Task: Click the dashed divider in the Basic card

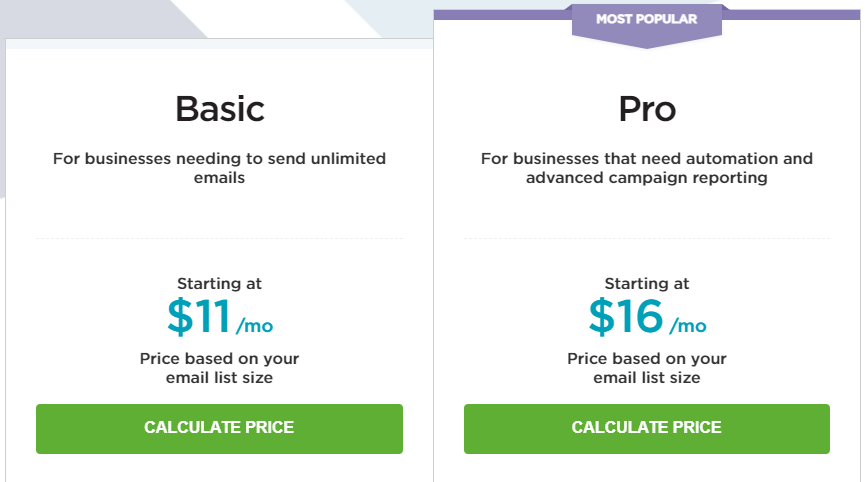Action: 219,239
